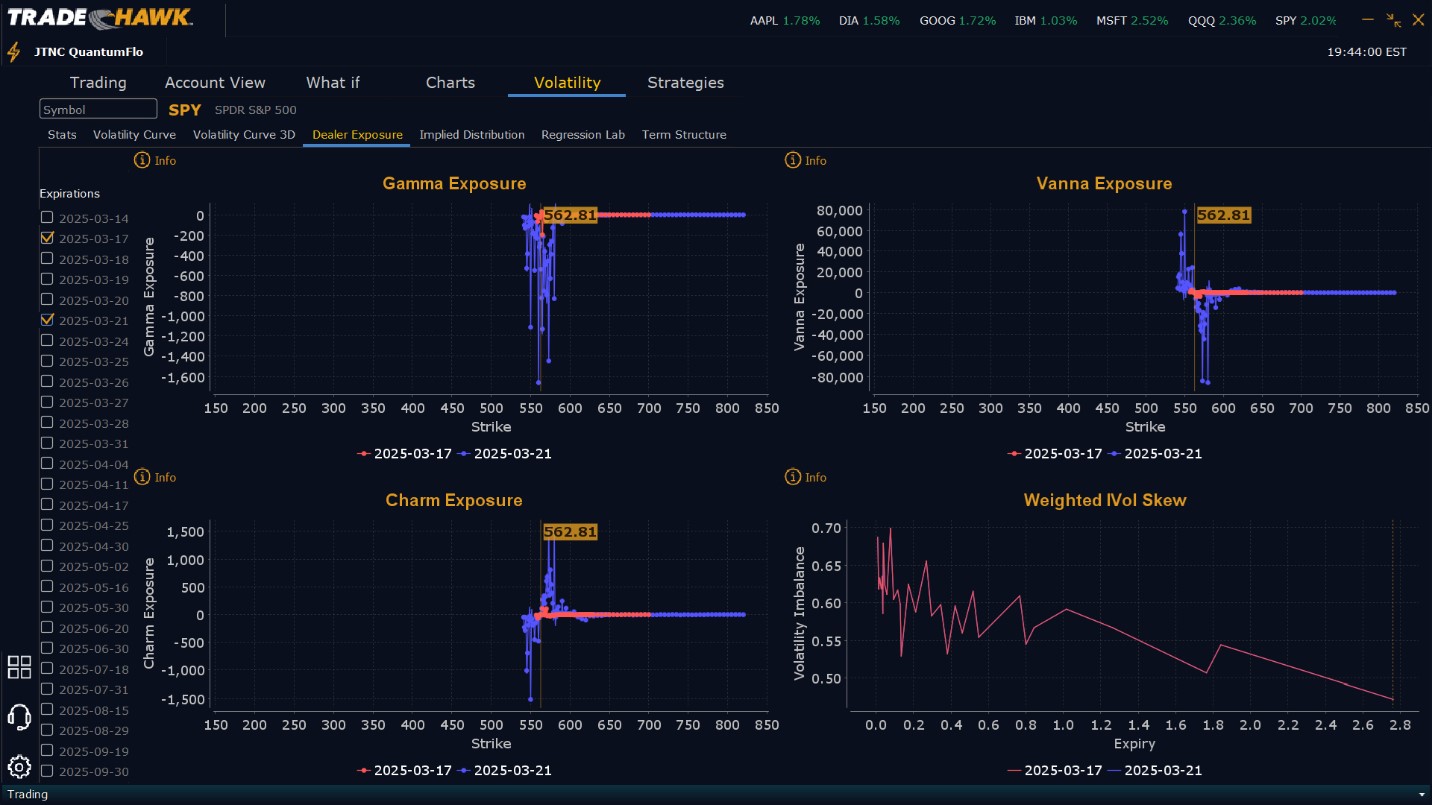This screenshot has width=1432, height=805.
Task: Enable the 2025-08-29 expiration checkbox
Action: point(47,730)
